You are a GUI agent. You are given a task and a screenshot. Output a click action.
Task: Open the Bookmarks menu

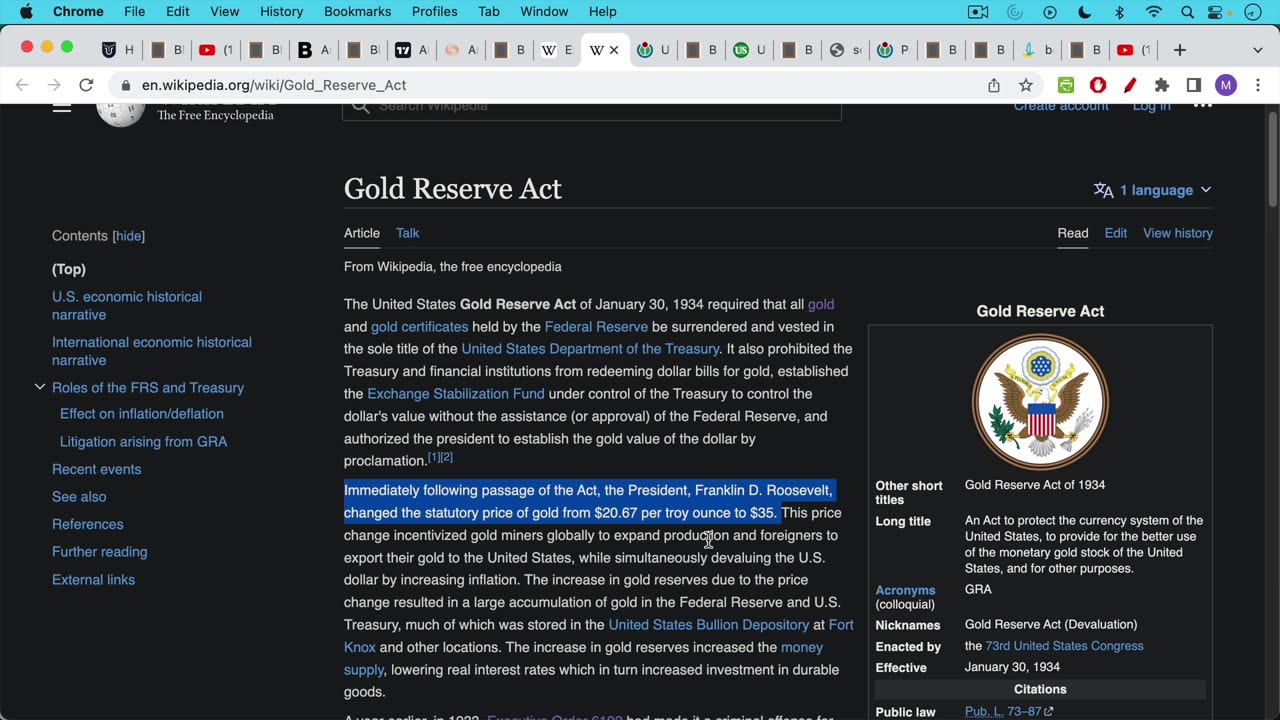point(357,11)
